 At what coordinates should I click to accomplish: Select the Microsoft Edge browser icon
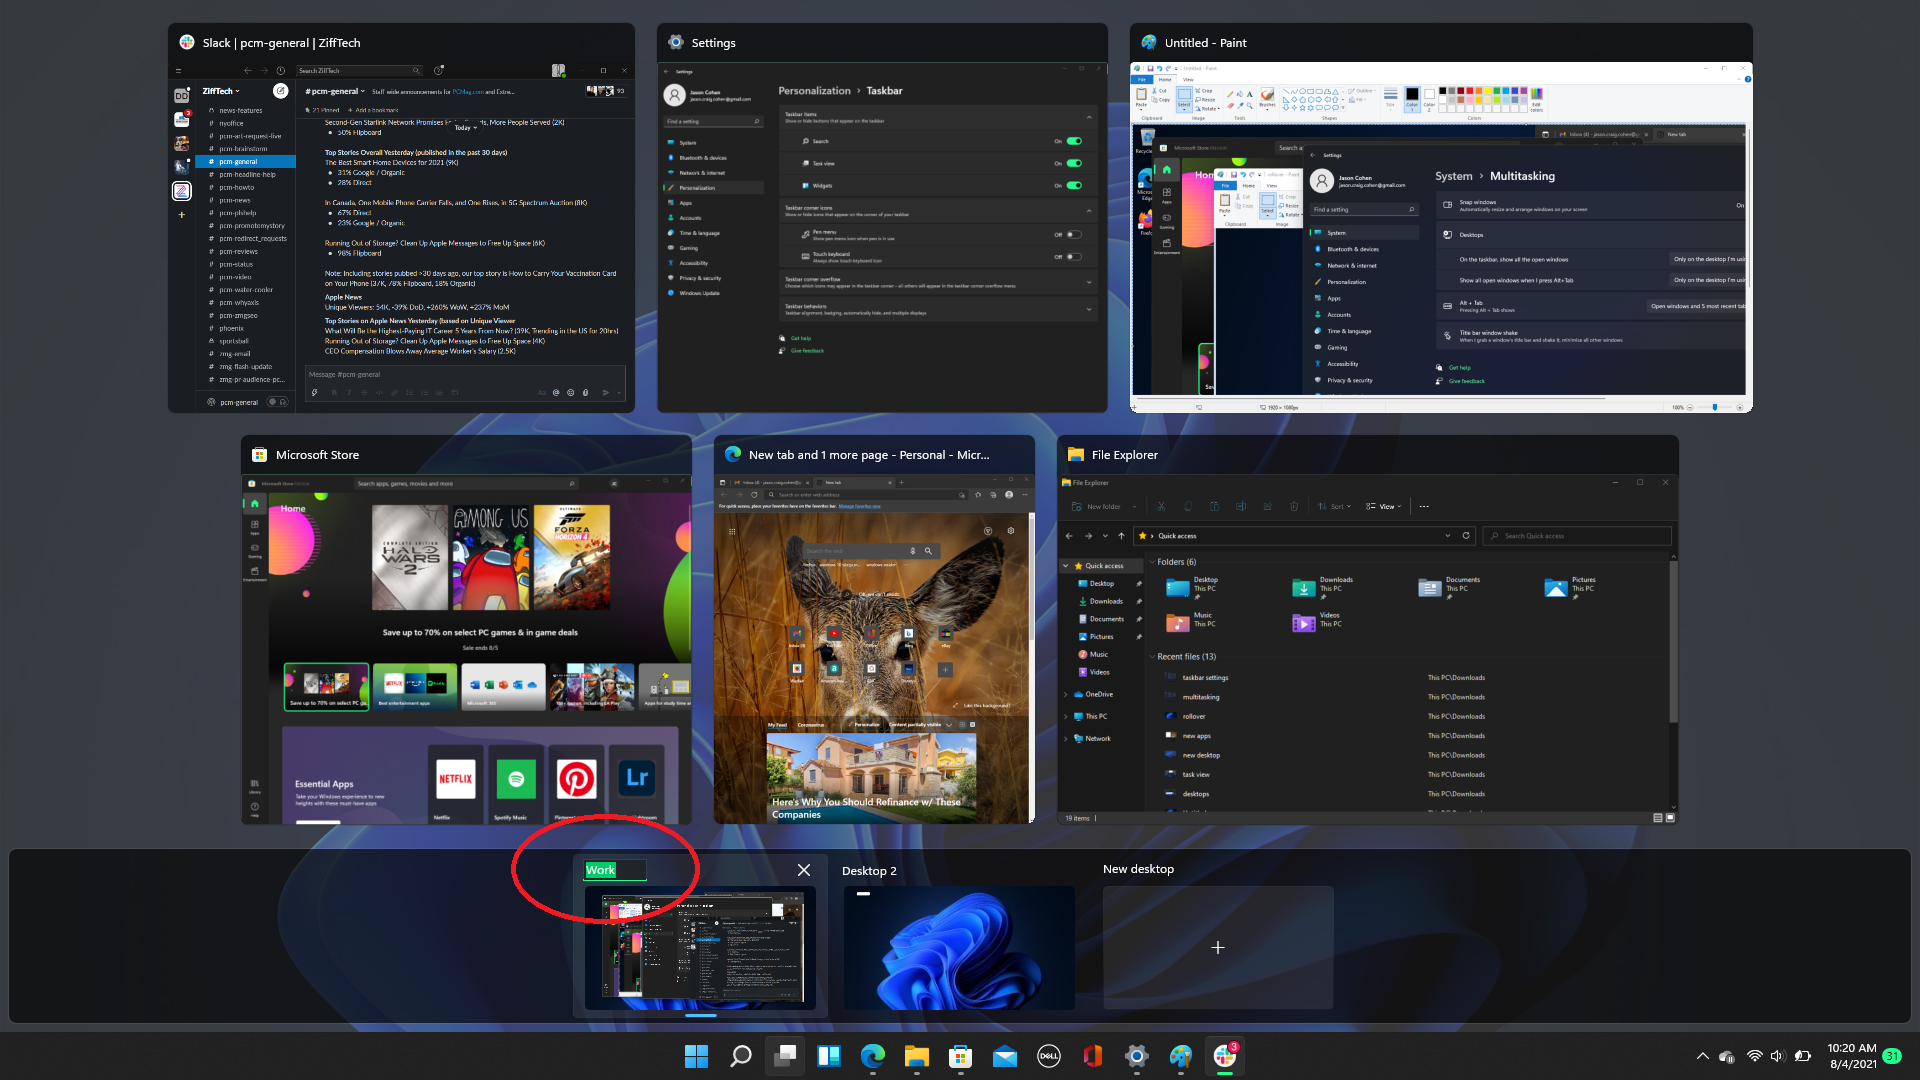[872, 1055]
